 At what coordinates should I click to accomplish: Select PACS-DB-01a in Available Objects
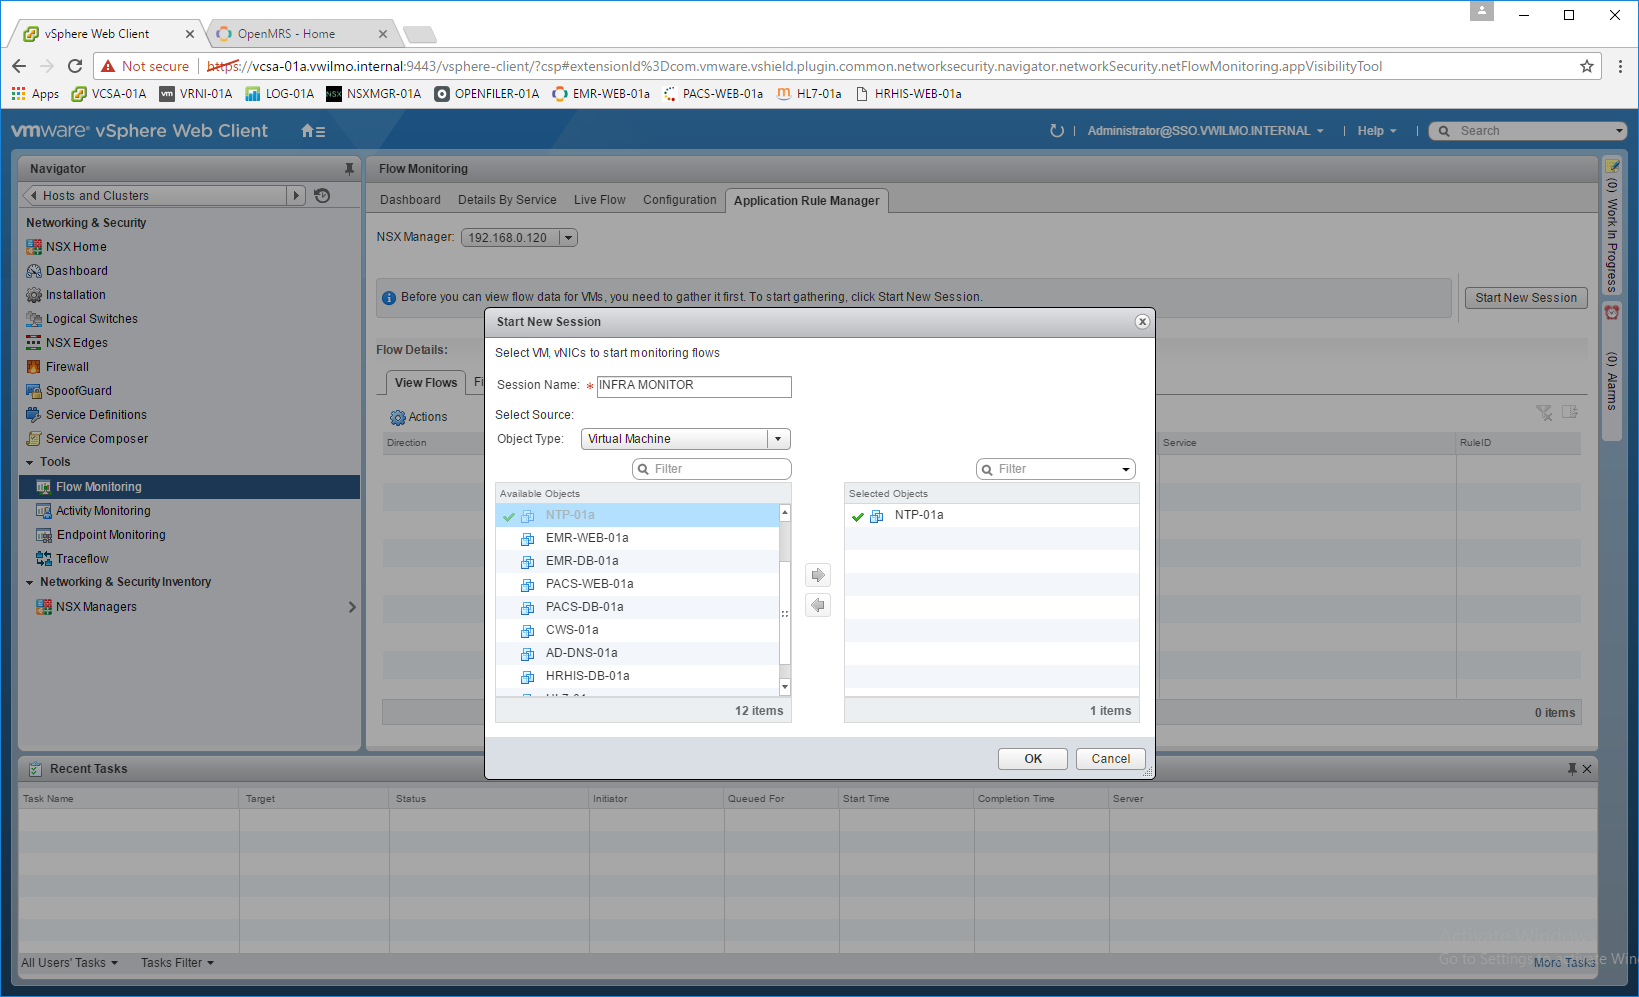click(637, 607)
